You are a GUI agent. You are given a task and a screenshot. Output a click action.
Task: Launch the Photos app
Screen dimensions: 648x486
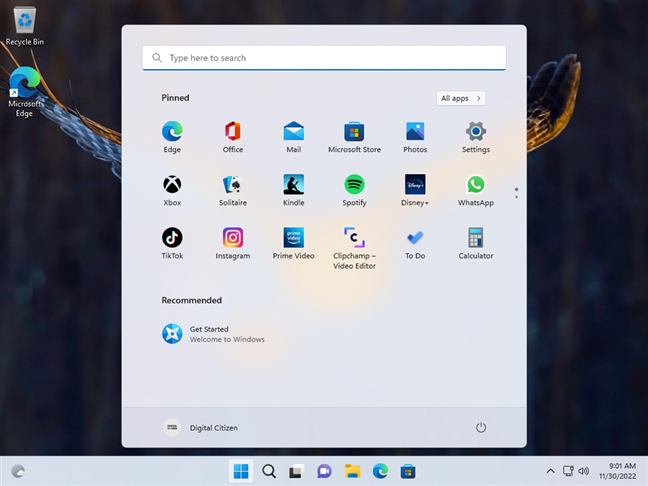[415, 137]
